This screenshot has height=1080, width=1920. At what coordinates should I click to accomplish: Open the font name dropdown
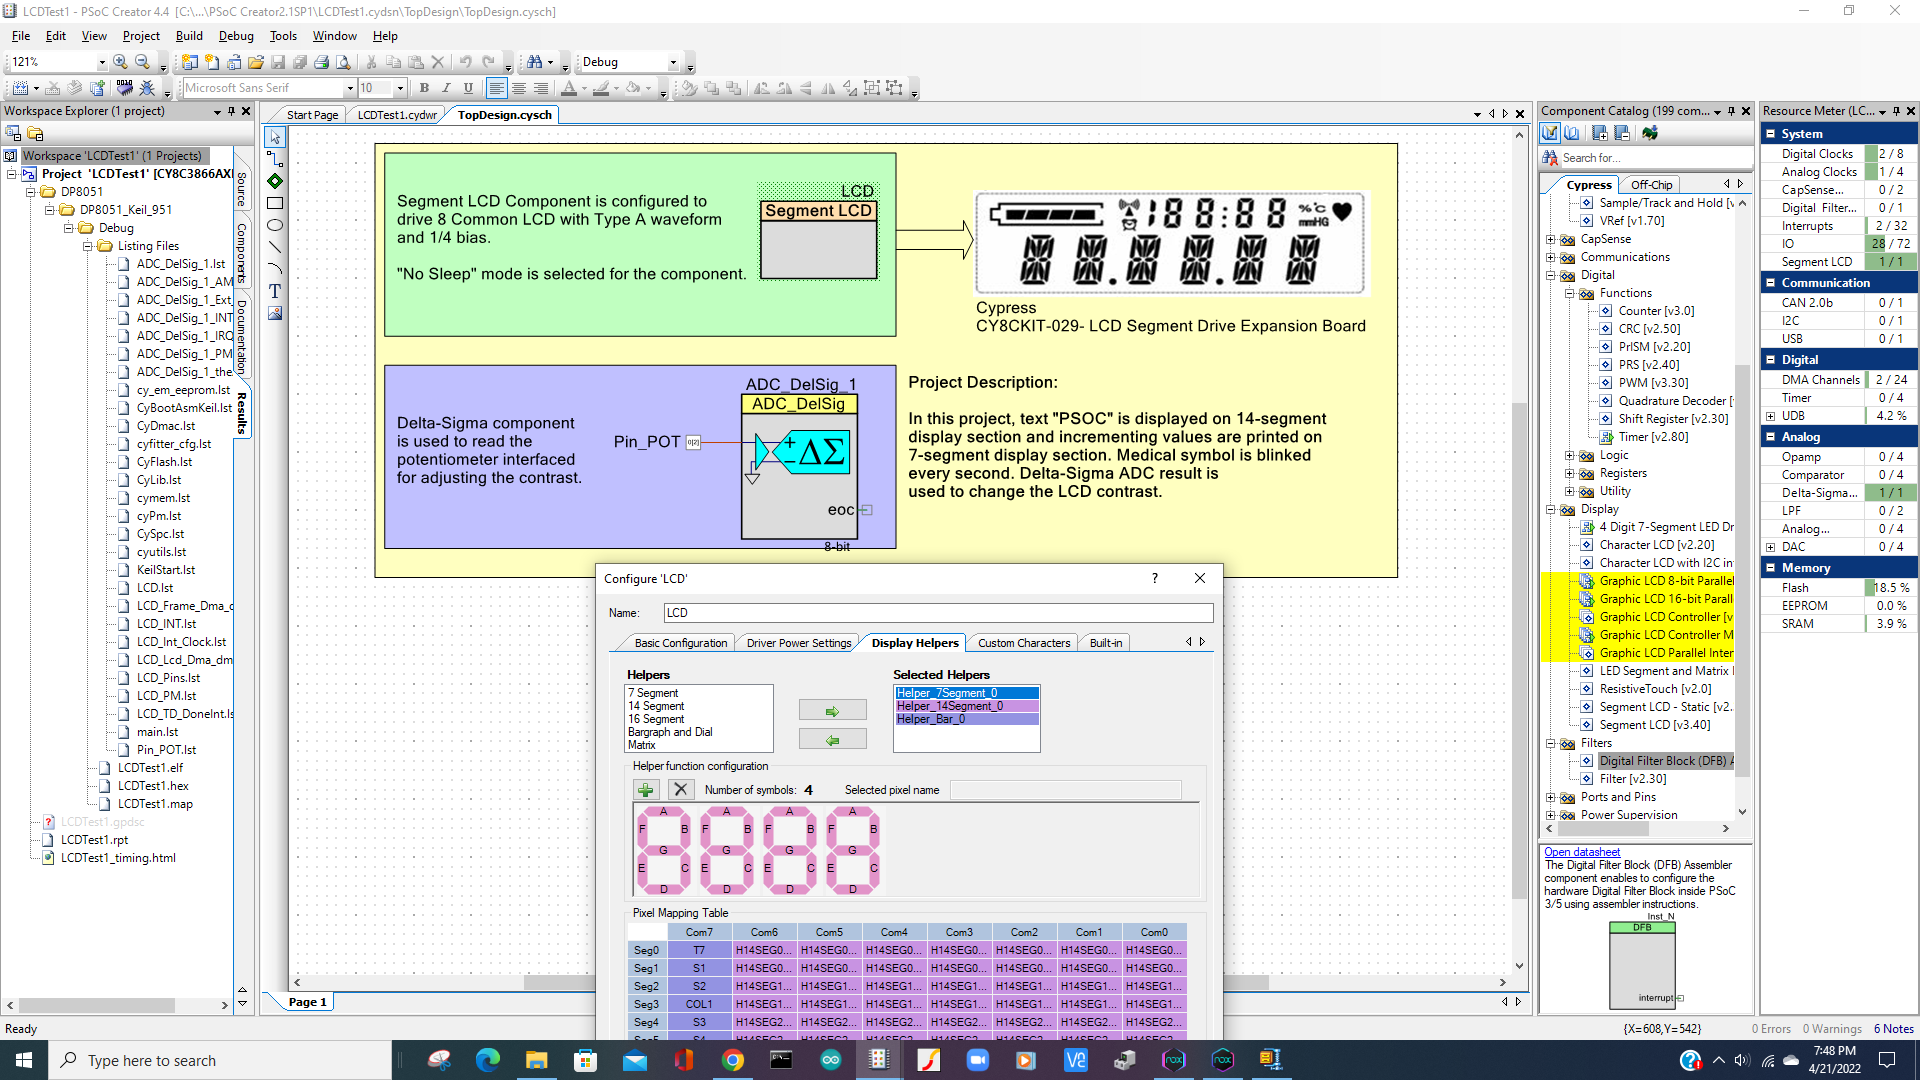click(350, 88)
